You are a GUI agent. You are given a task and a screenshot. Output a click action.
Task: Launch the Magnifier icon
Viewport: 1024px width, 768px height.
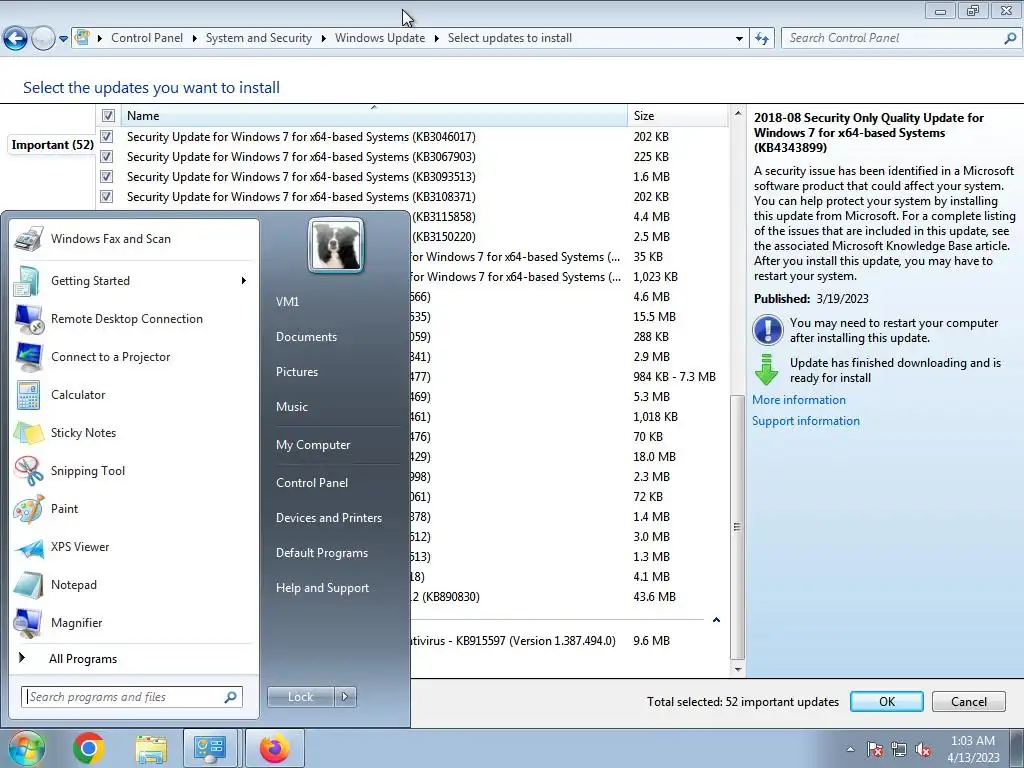click(x=29, y=622)
